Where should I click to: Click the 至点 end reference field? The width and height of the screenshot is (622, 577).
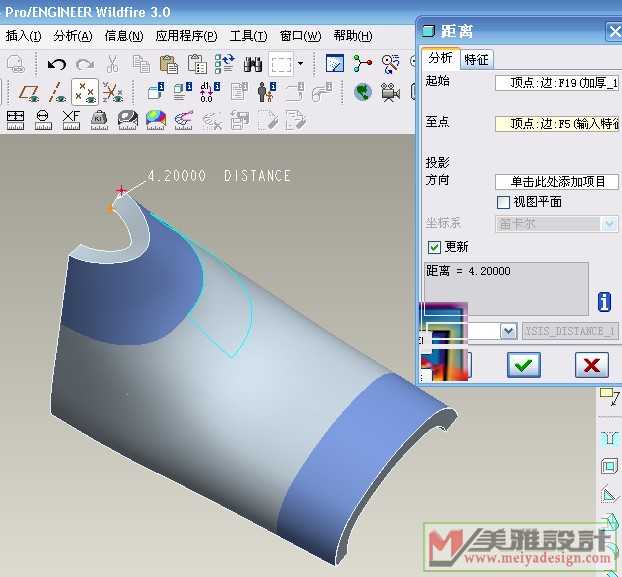(557, 124)
